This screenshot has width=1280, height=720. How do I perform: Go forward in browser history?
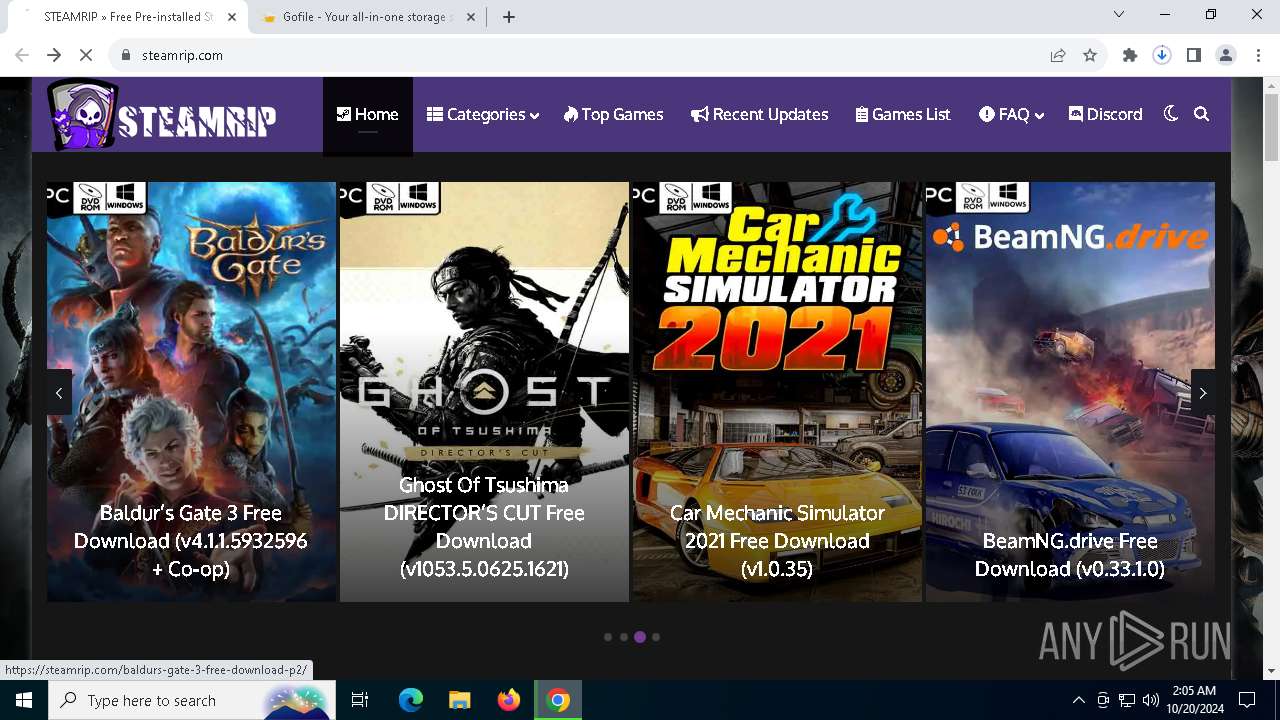click(x=54, y=55)
